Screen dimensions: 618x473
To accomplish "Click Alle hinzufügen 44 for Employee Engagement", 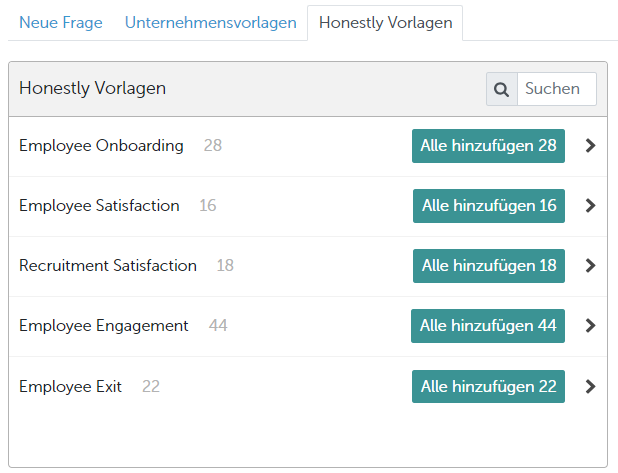I will click(x=487, y=325).
